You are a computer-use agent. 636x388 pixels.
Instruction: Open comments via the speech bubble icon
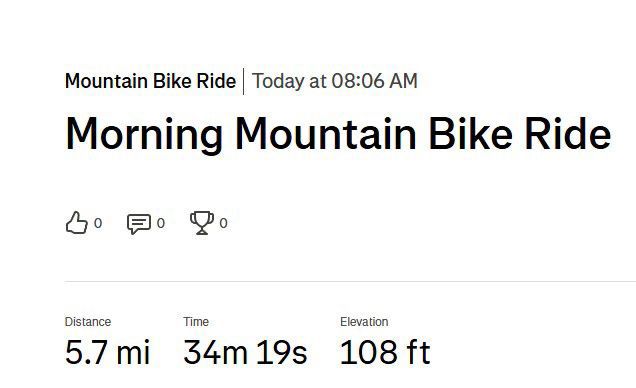click(139, 223)
